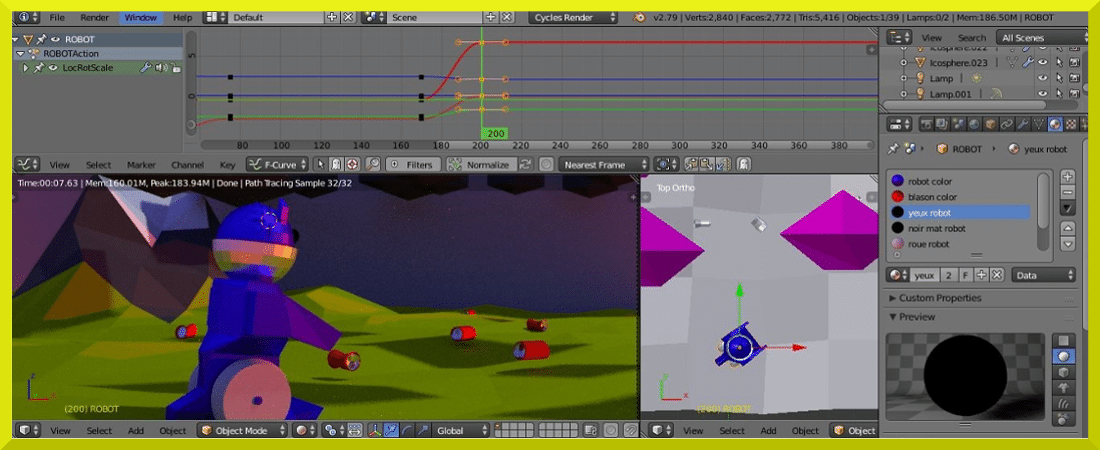The image size is (1100, 450).
Task: Add a new scene next to Scene field
Action: pos(490,17)
